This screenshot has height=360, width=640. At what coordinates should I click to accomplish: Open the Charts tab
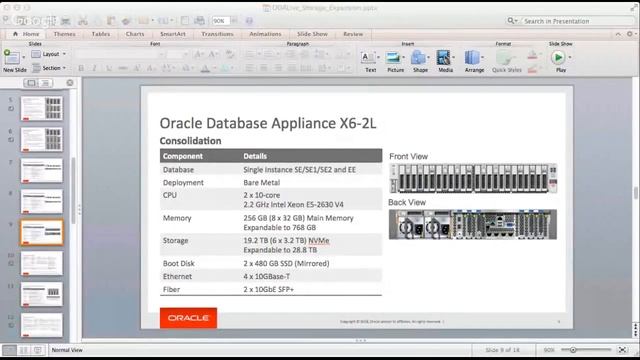pos(135,34)
